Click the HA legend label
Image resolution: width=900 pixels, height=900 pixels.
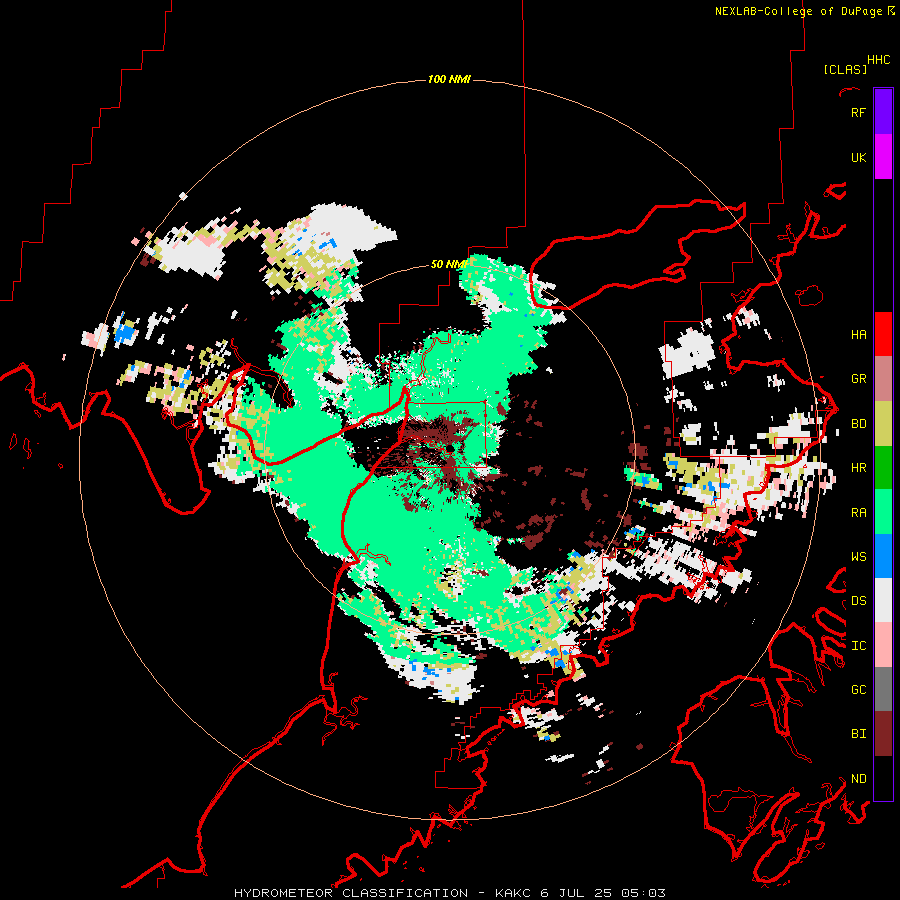click(858, 334)
